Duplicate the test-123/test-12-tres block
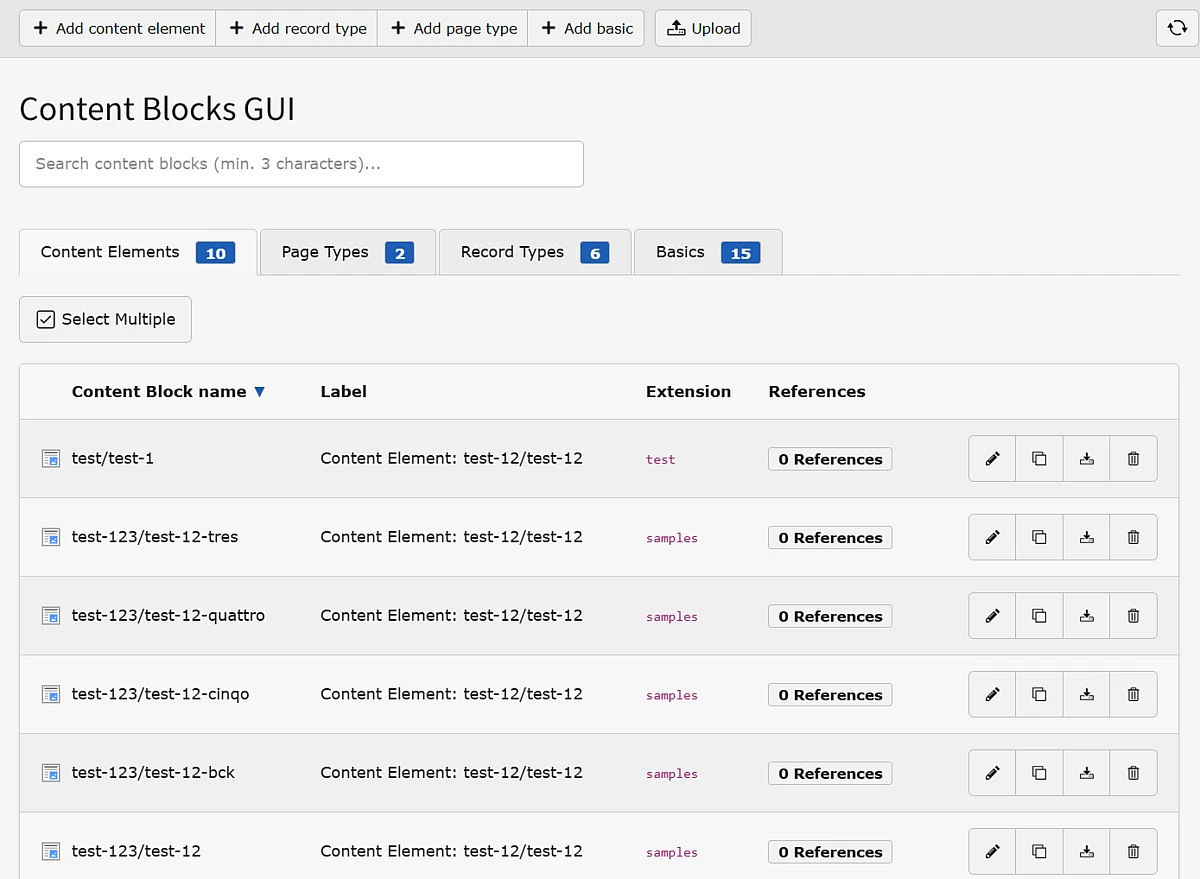 [1039, 538]
